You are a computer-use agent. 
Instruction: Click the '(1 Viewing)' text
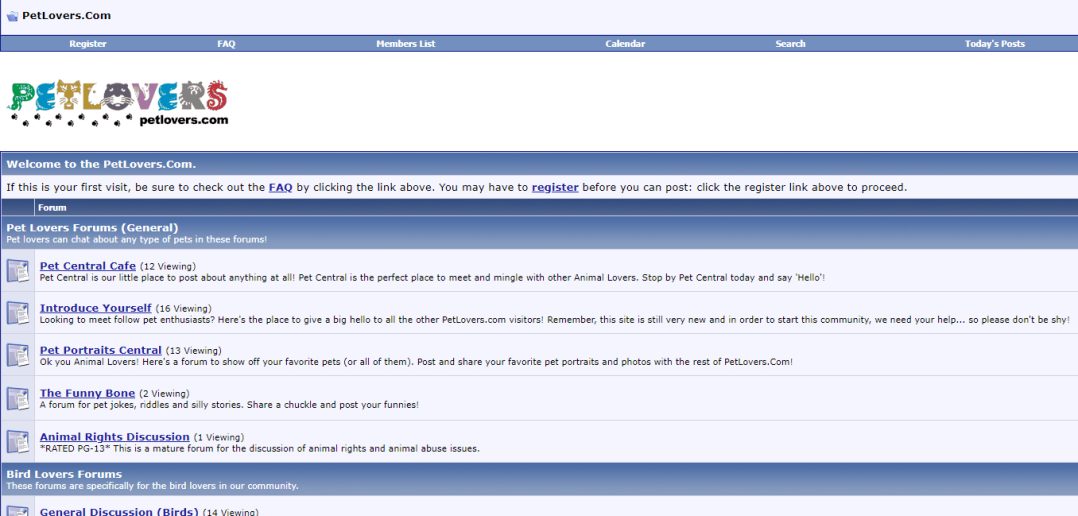click(219, 437)
